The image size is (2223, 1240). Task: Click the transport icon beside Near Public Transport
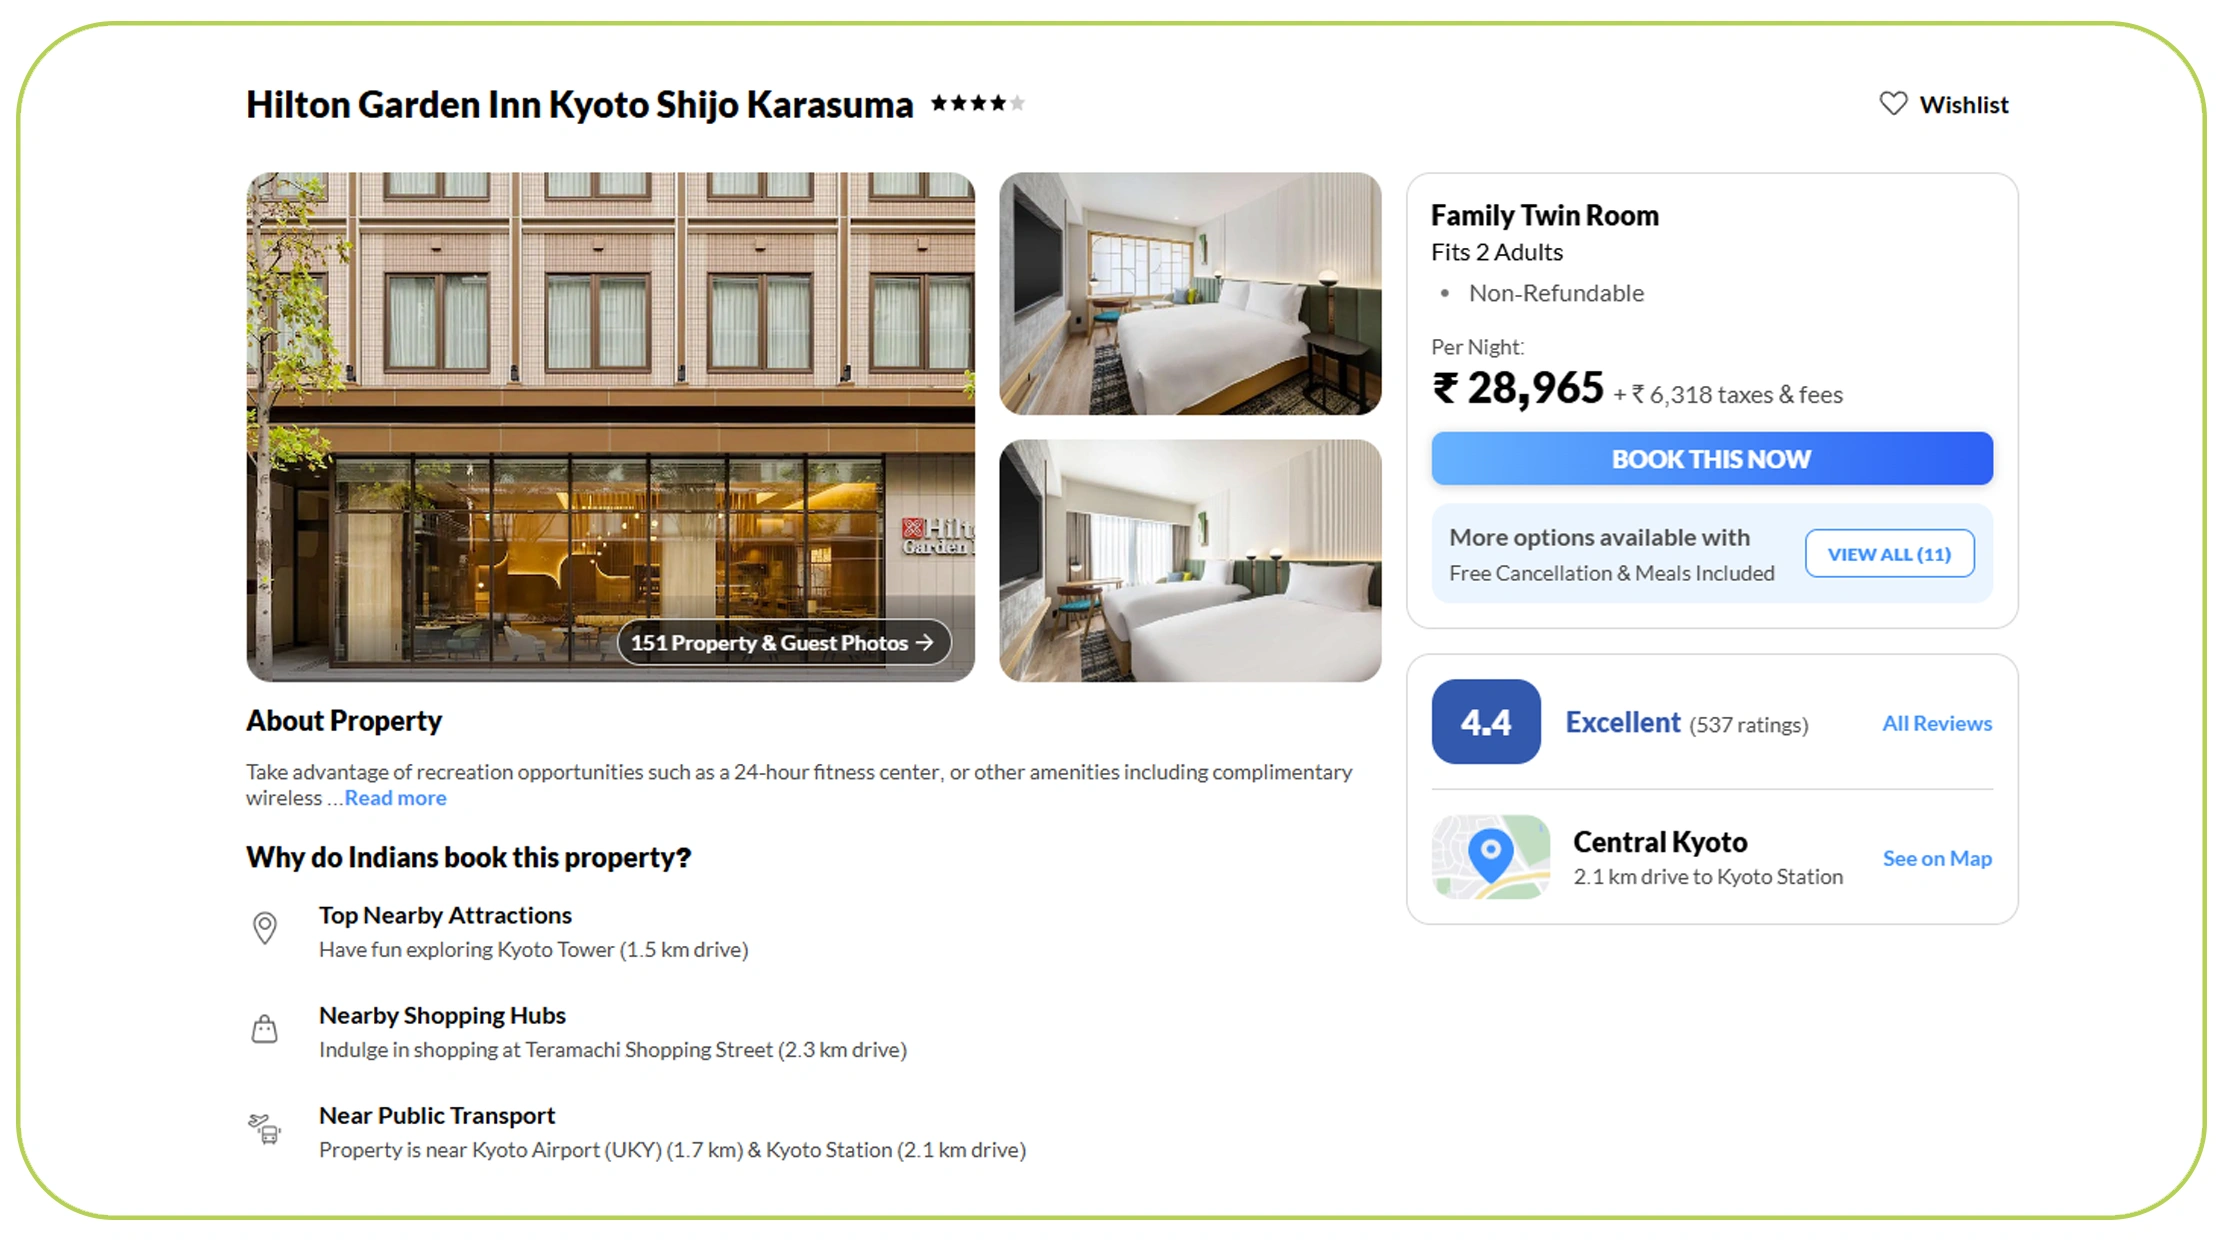[x=264, y=1128]
